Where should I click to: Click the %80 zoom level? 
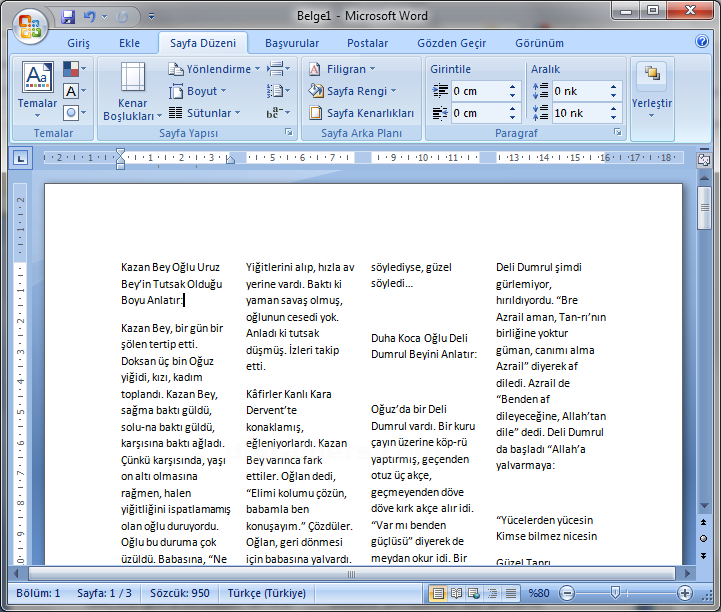pos(538,593)
